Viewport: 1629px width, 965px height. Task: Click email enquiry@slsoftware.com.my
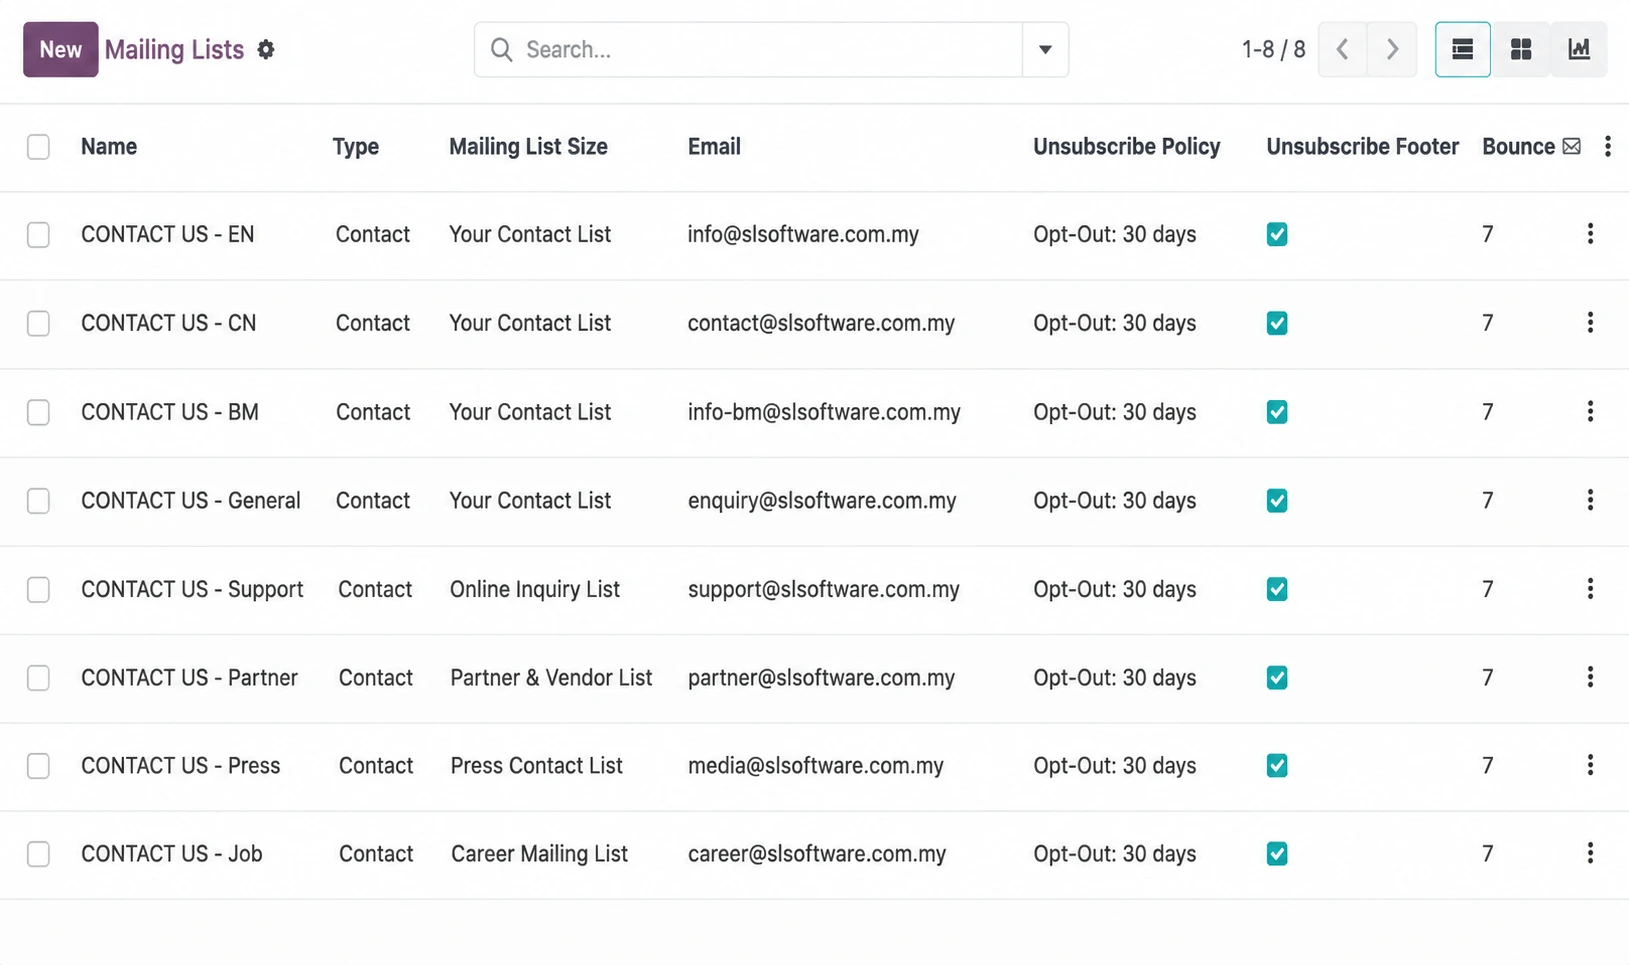pos(822,500)
